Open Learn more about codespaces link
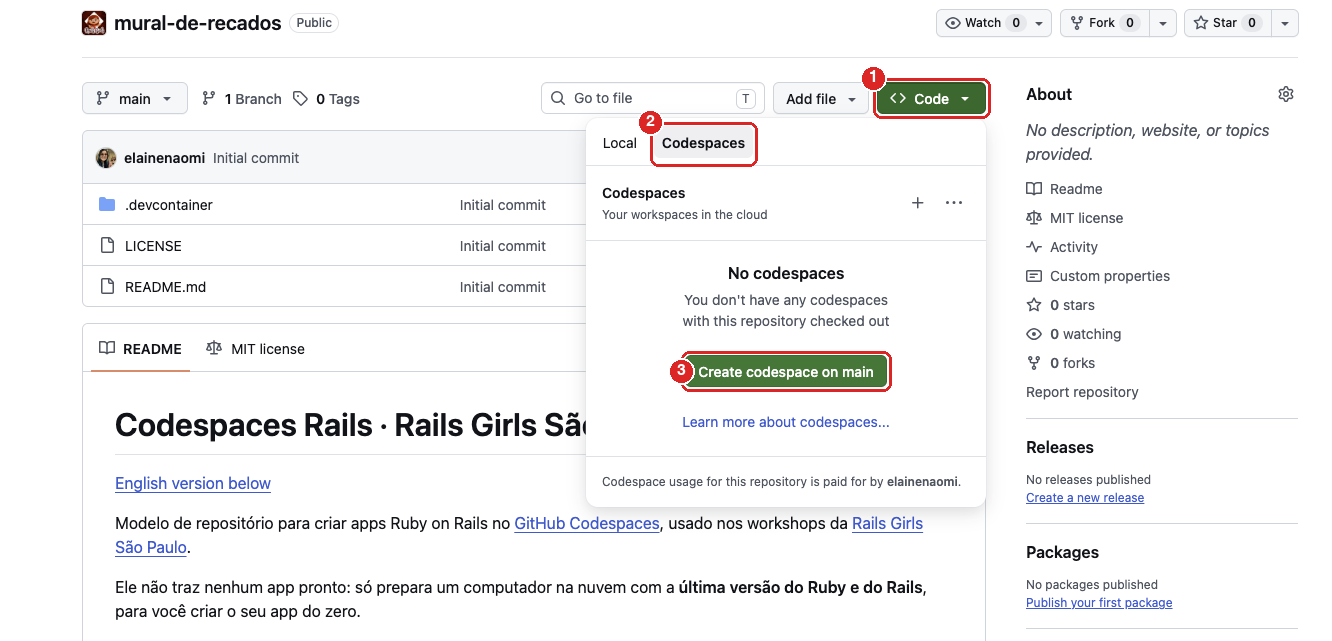1332x641 pixels. tap(786, 422)
